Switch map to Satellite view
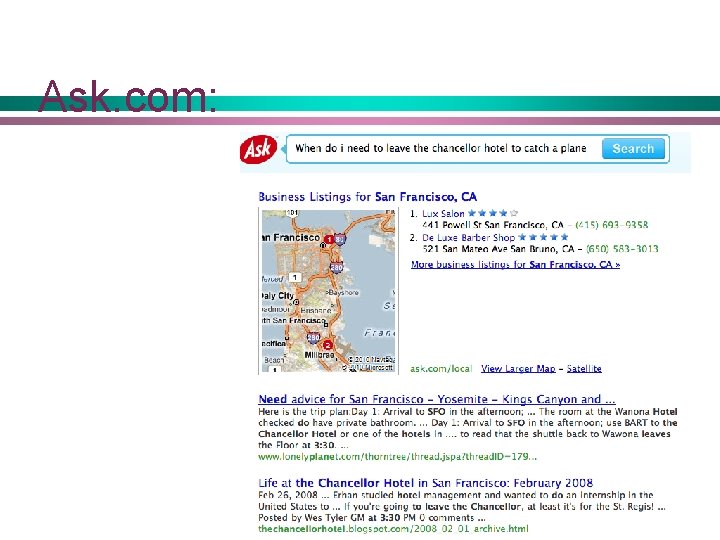This screenshot has height=540, width=720. coord(584,369)
